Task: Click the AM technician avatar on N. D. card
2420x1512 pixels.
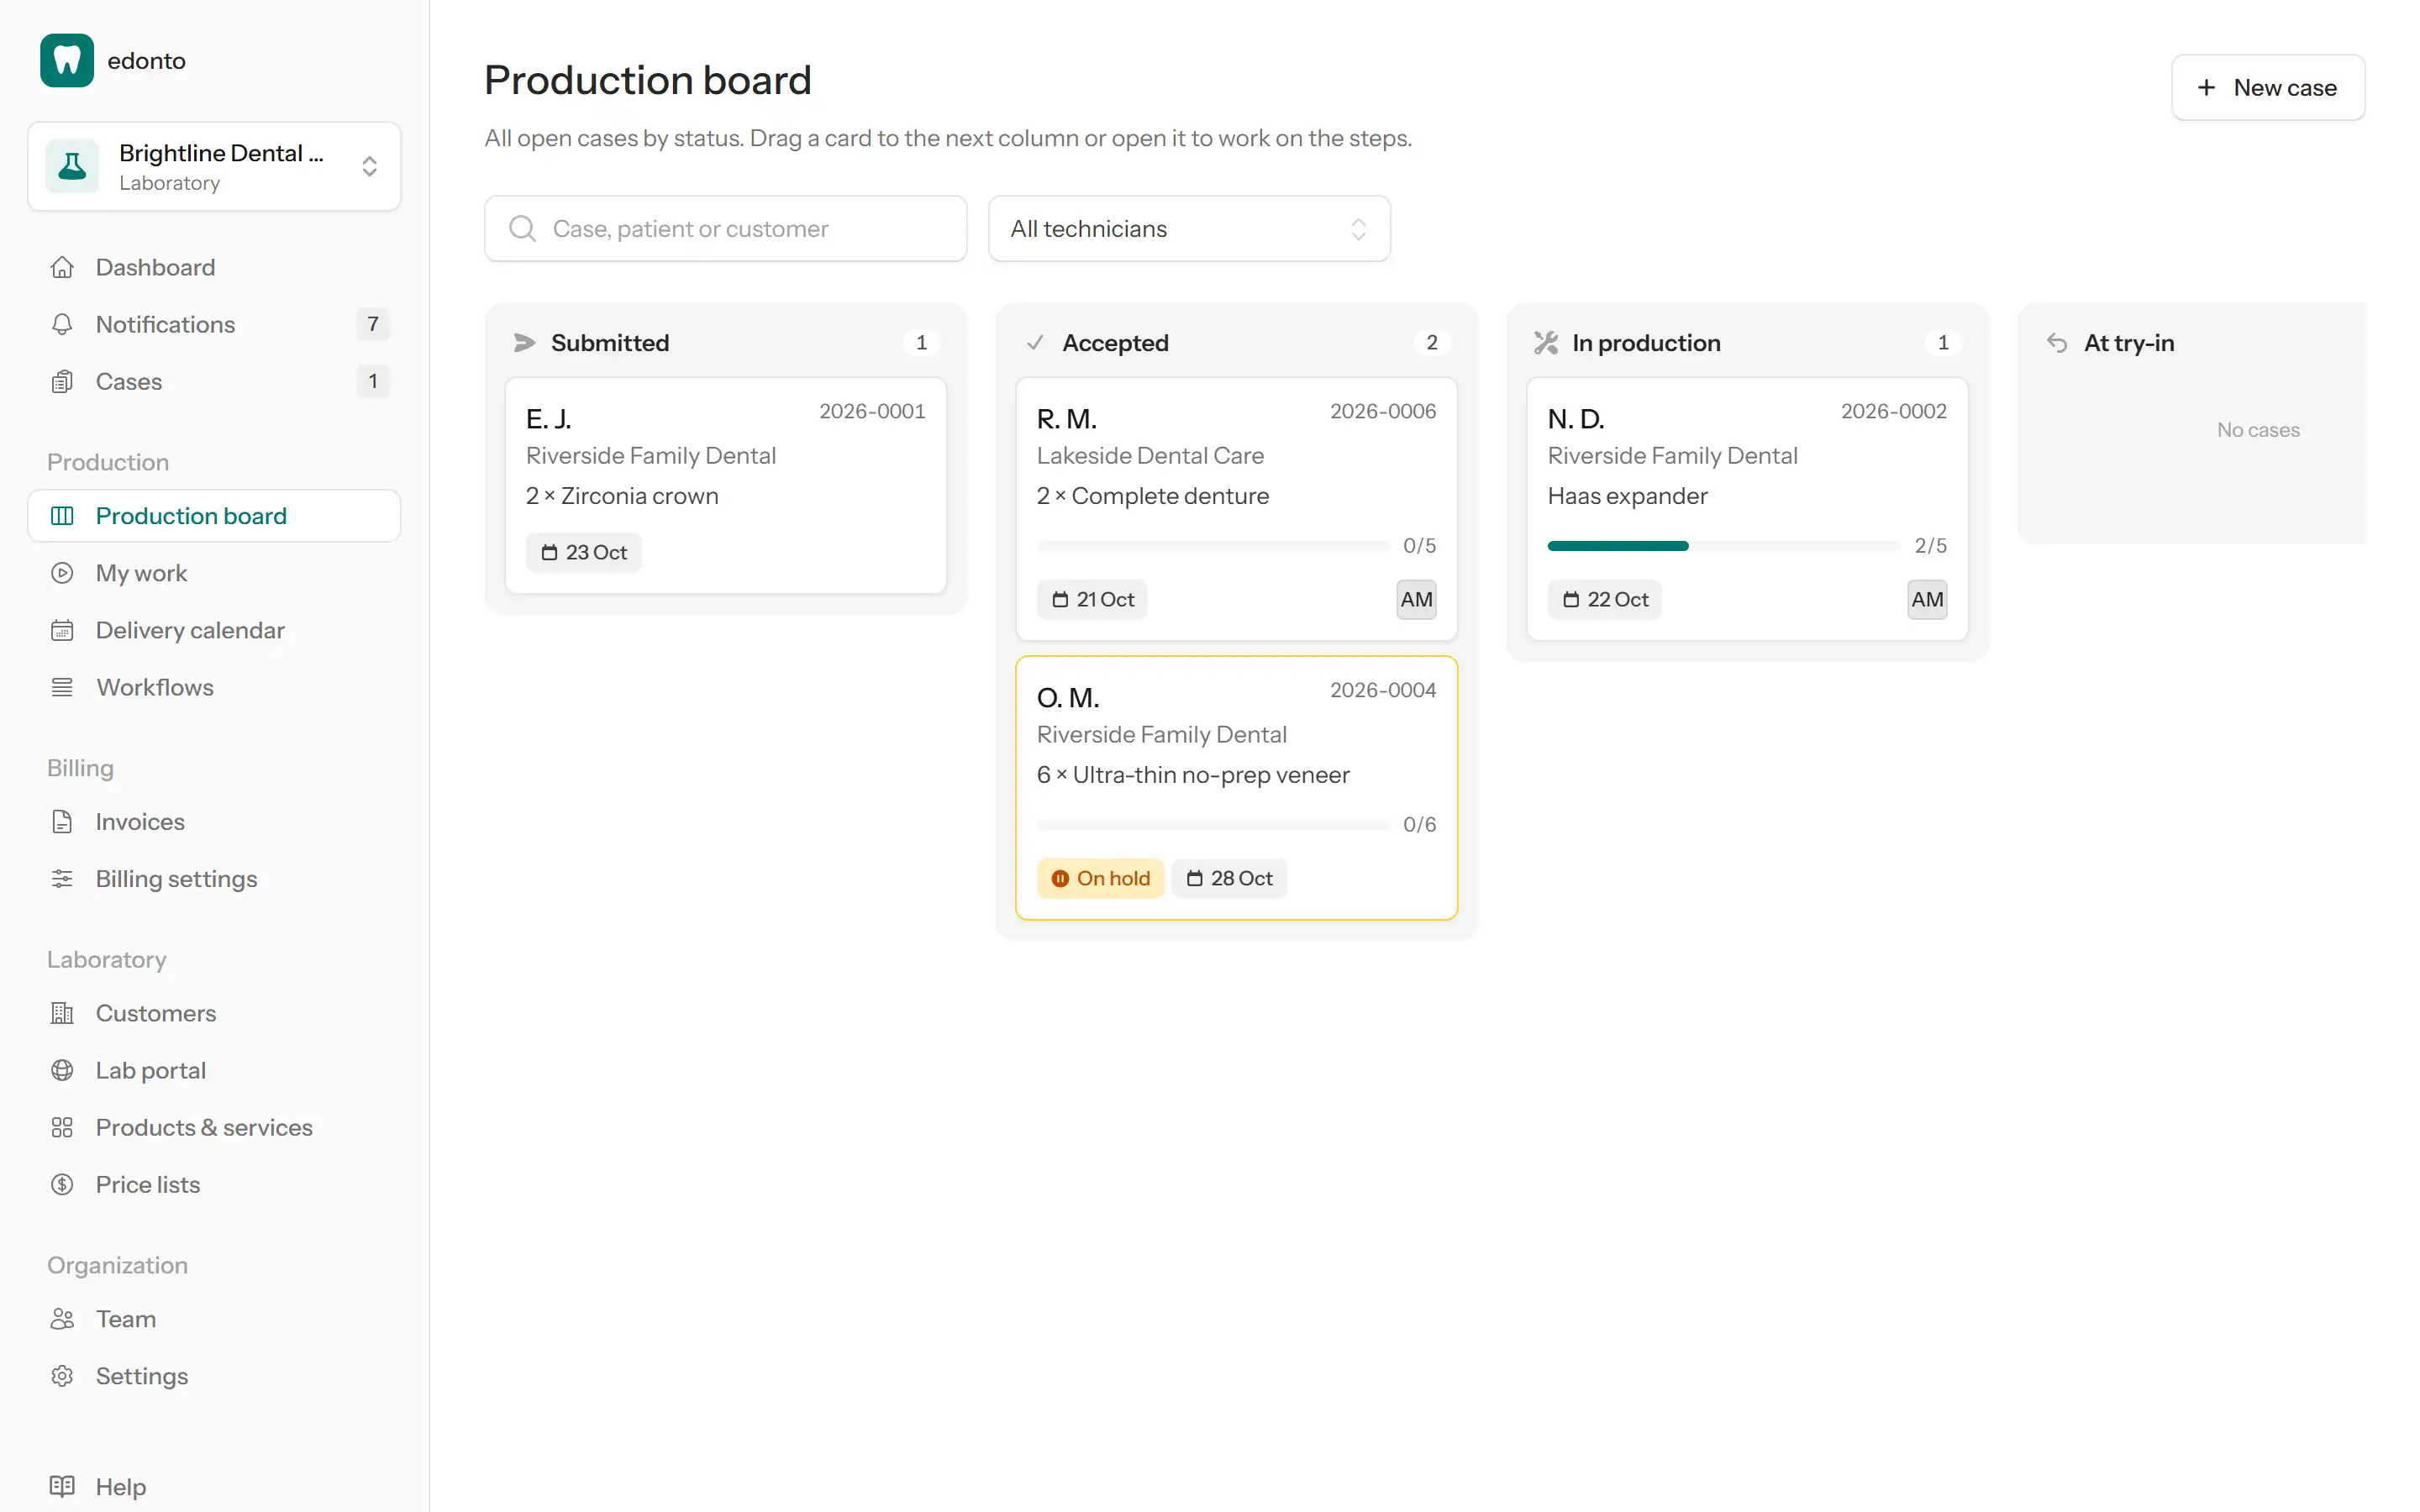Action: coord(1927,599)
